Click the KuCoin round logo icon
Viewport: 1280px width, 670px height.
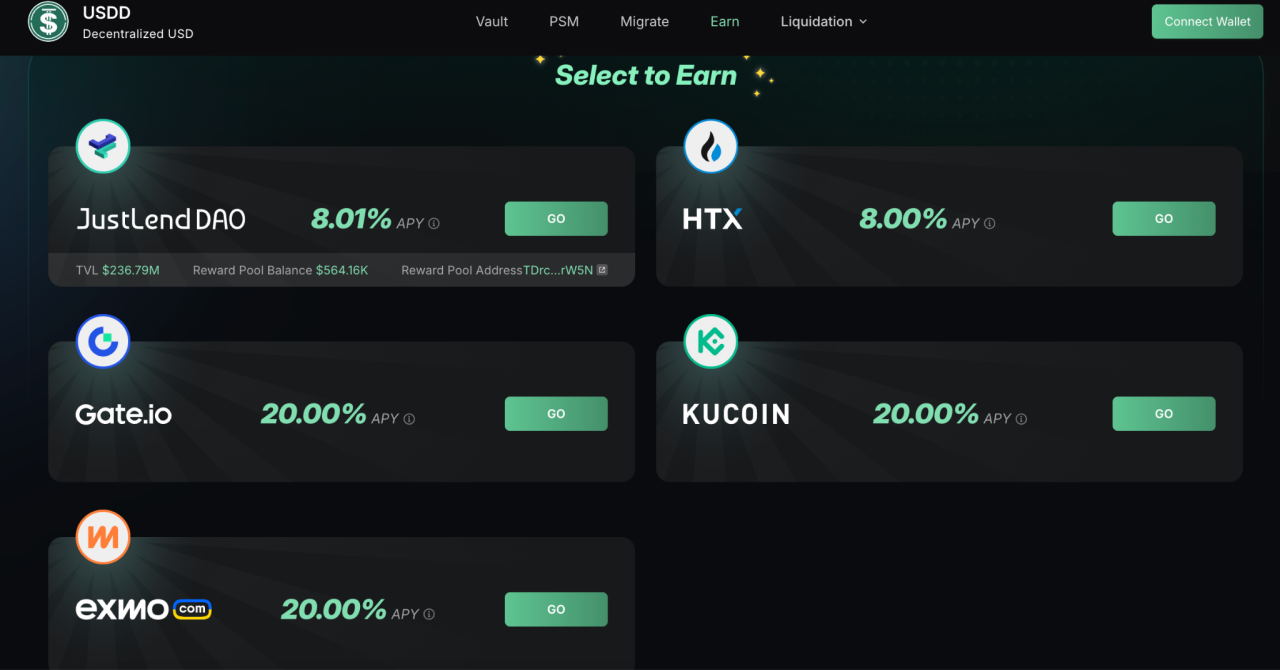[x=711, y=342]
